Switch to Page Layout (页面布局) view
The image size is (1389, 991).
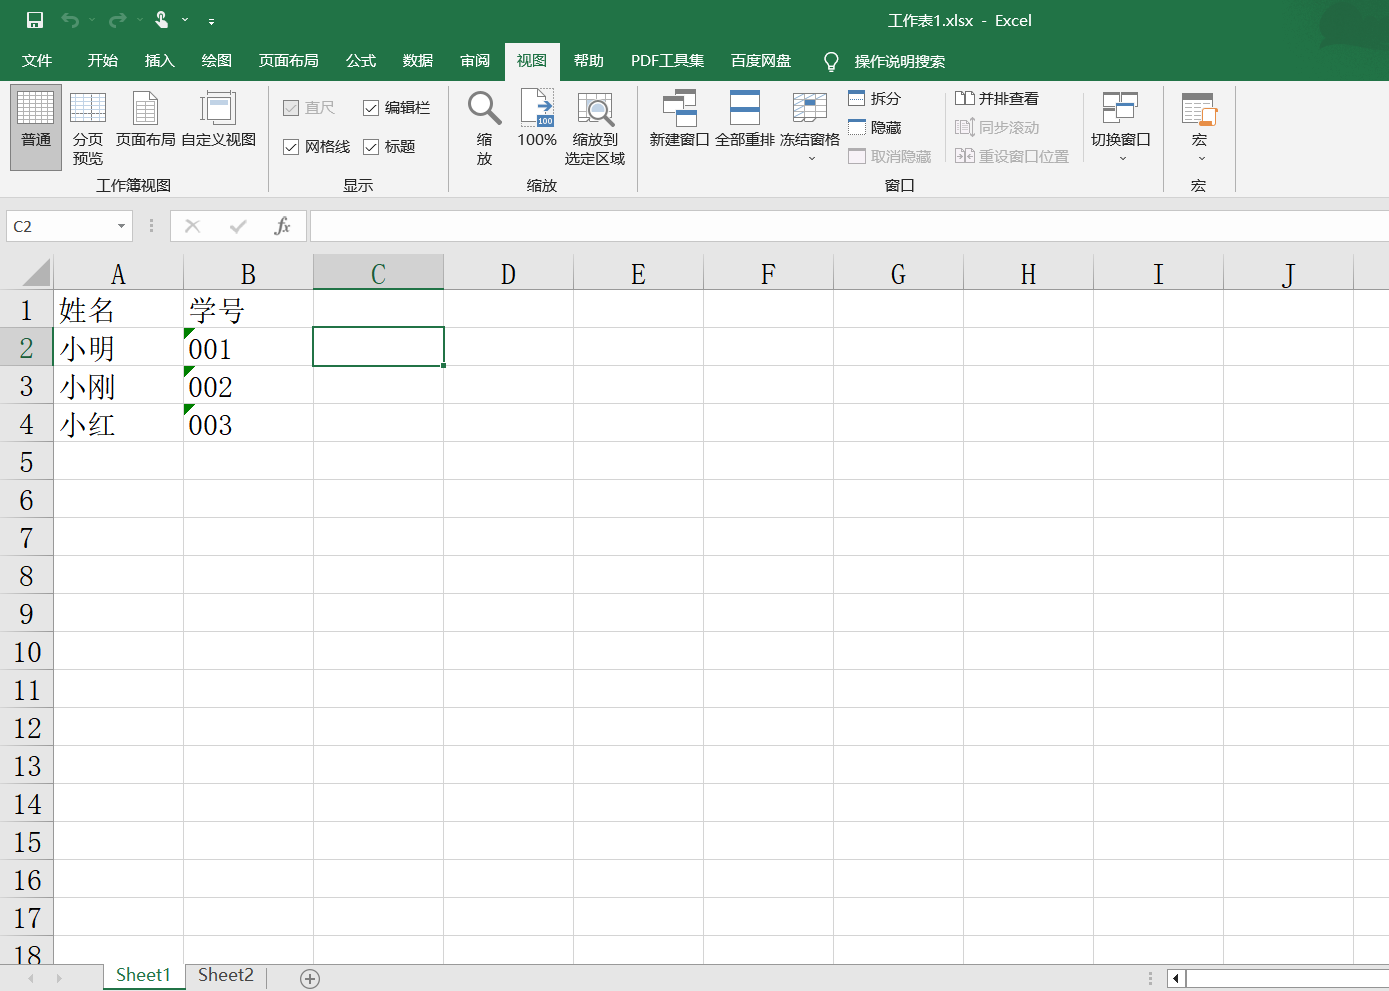(145, 120)
